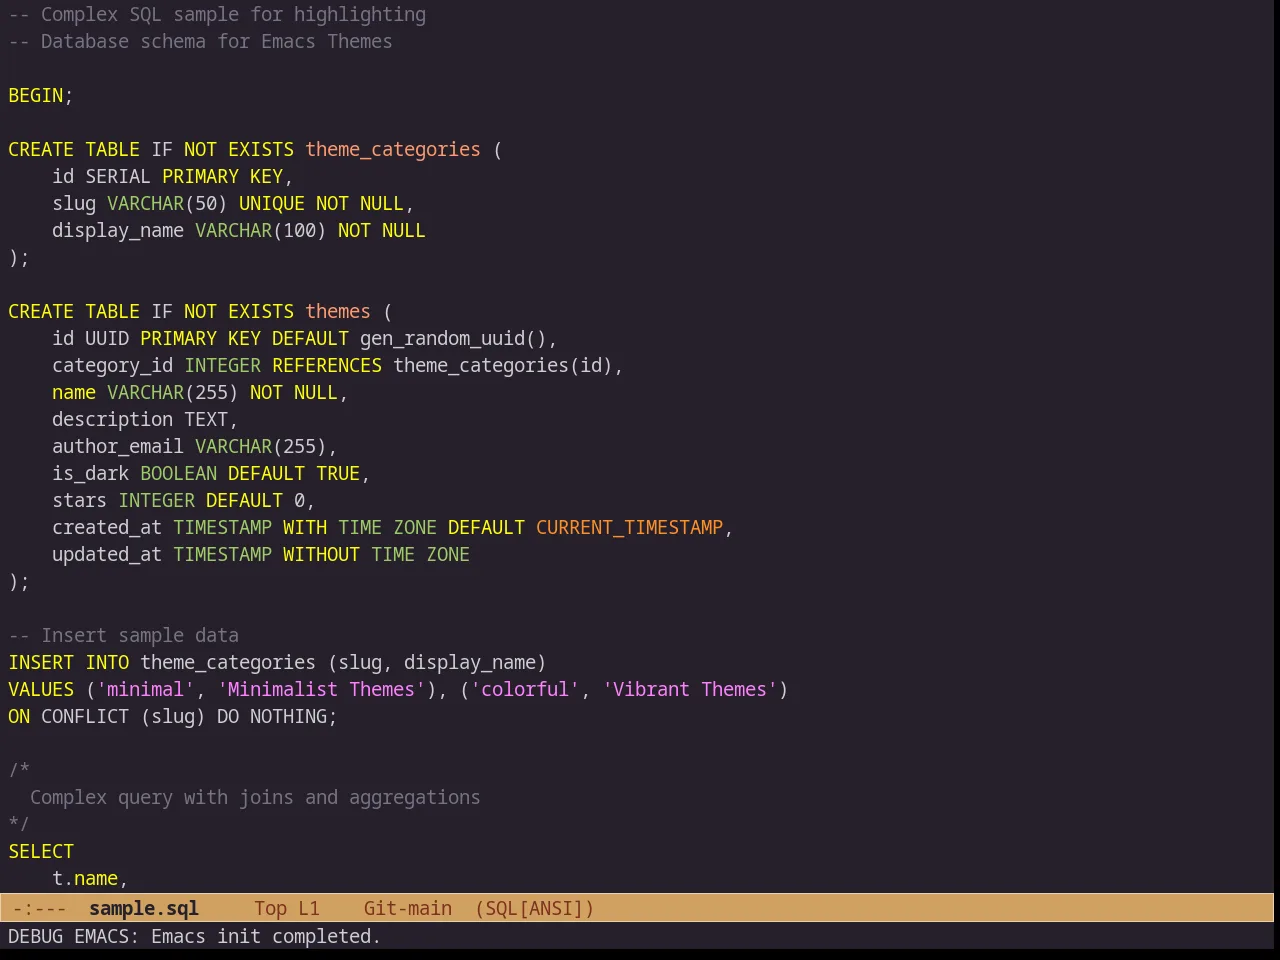Click the UNIQUE keyword
1280x960 pixels.
pos(272,203)
